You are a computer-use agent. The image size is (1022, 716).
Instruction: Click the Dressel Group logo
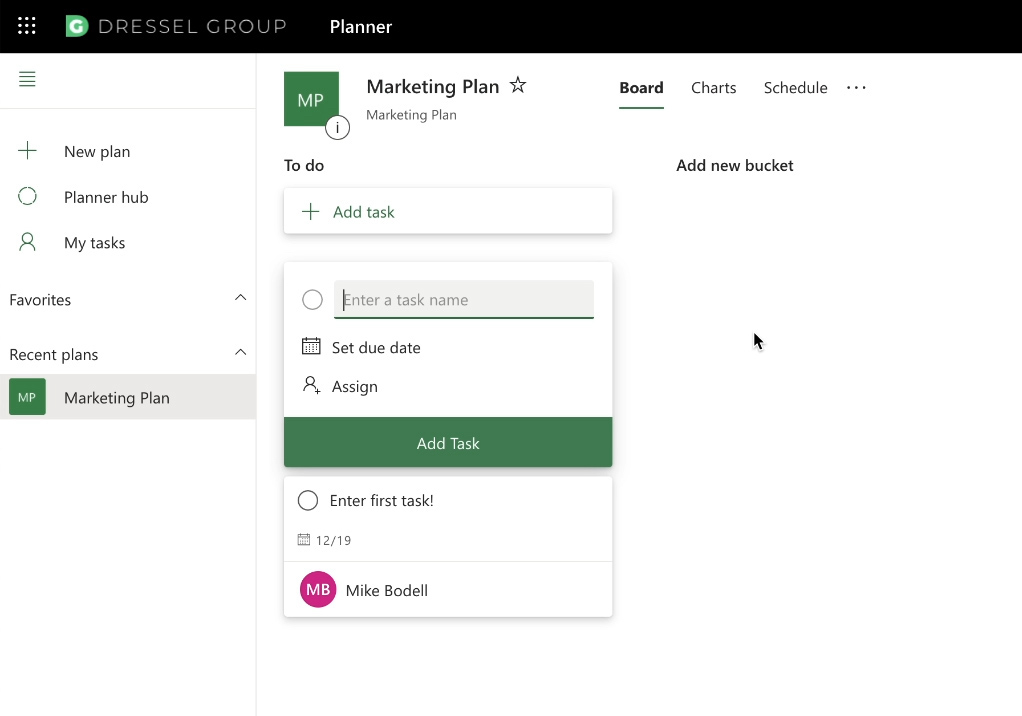tap(176, 27)
